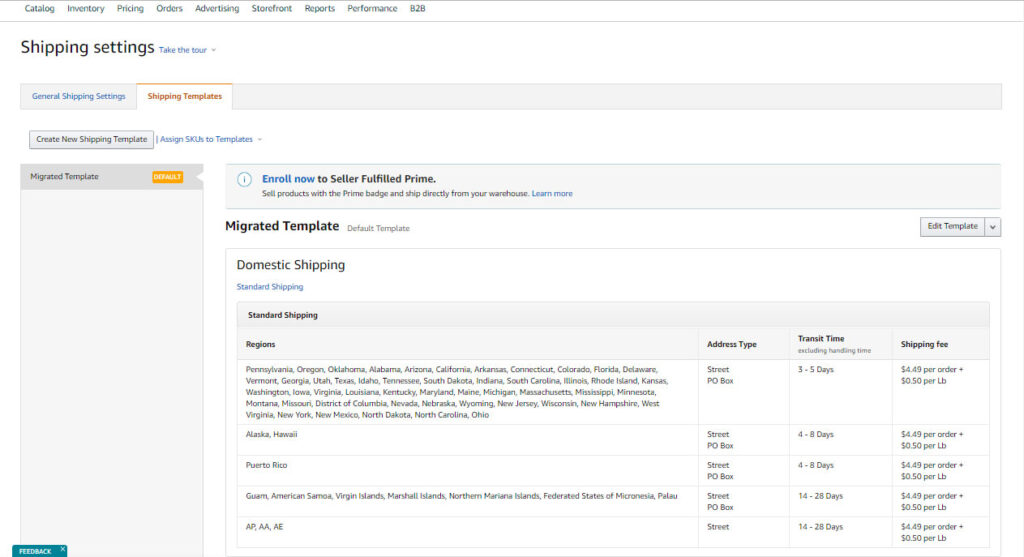Open the Learn more link
The height and width of the screenshot is (557, 1024).
coord(552,194)
